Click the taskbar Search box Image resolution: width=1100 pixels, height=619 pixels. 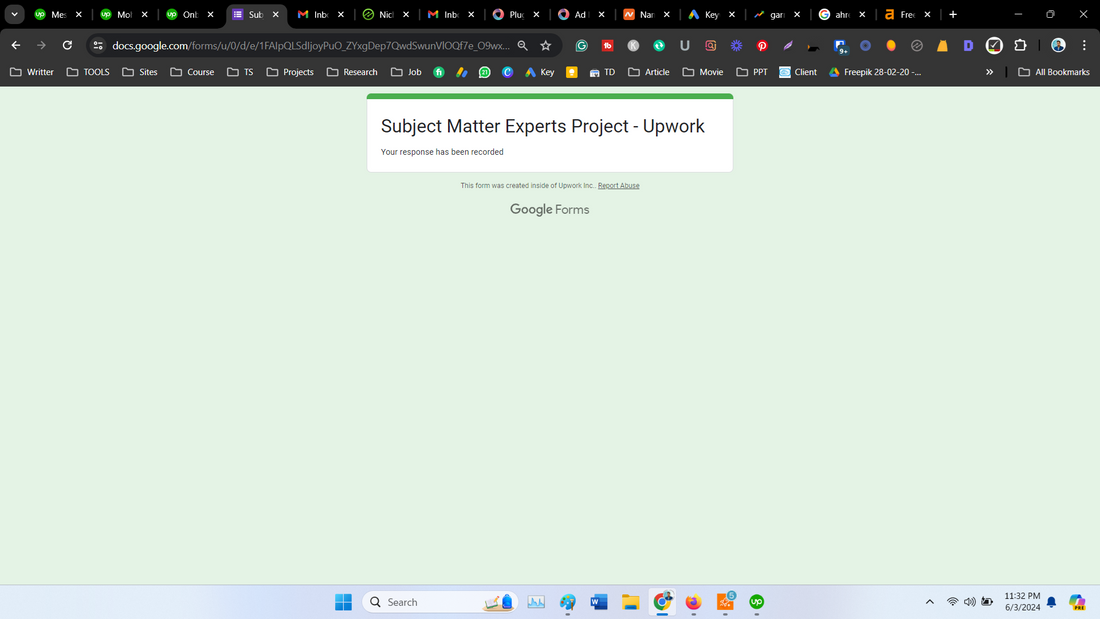439,602
